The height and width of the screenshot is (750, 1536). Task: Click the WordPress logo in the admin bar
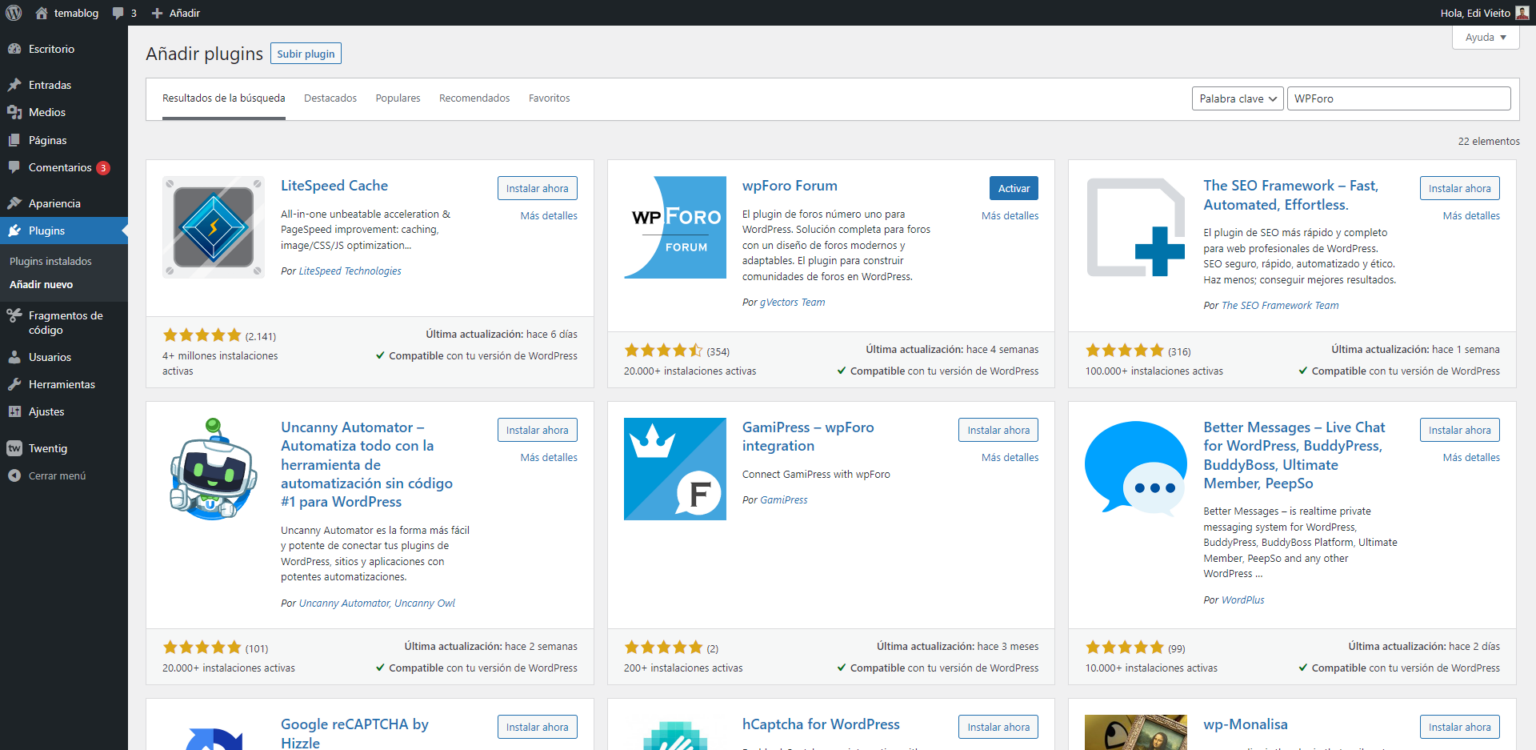(x=13, y=12)
